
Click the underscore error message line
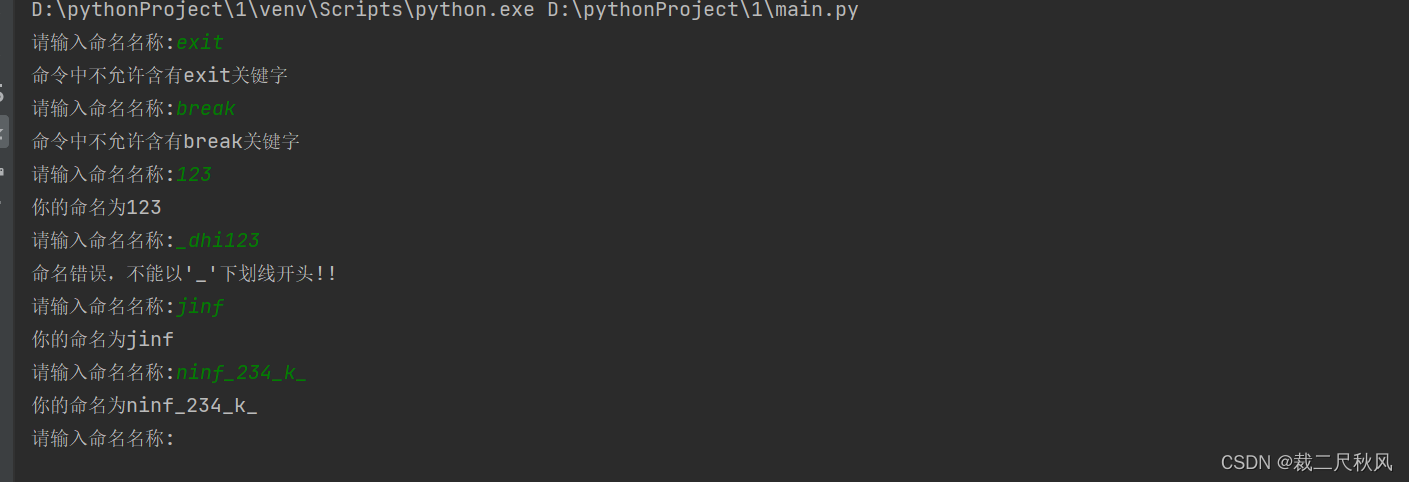pyautogui.click(x=184, y=273)
